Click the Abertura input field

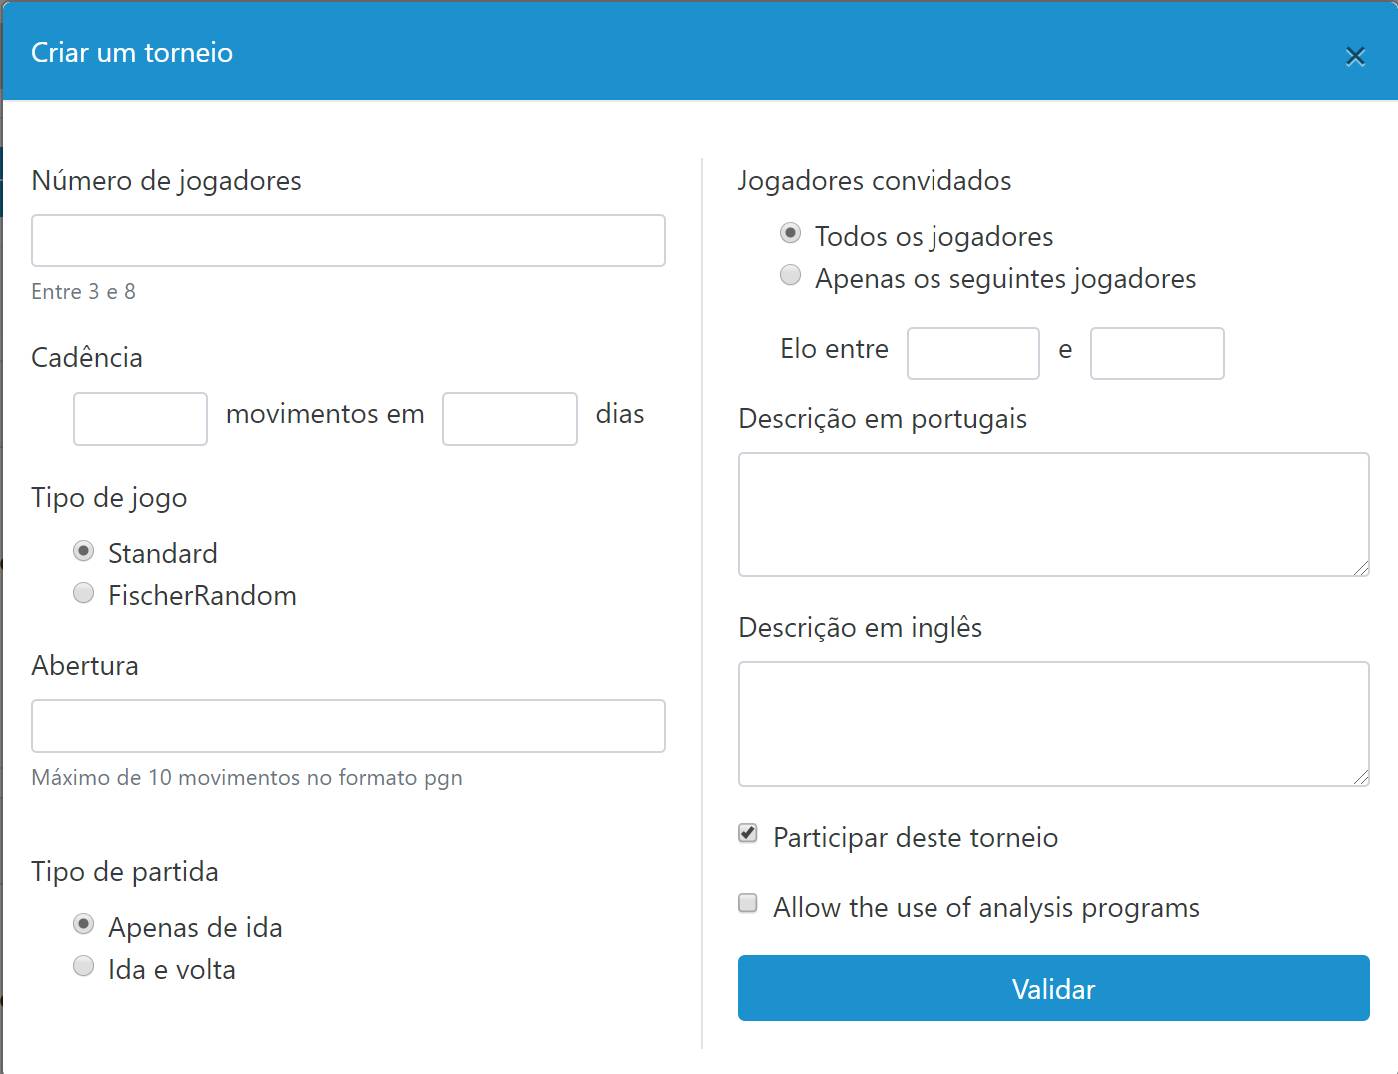tap(348, 725)
